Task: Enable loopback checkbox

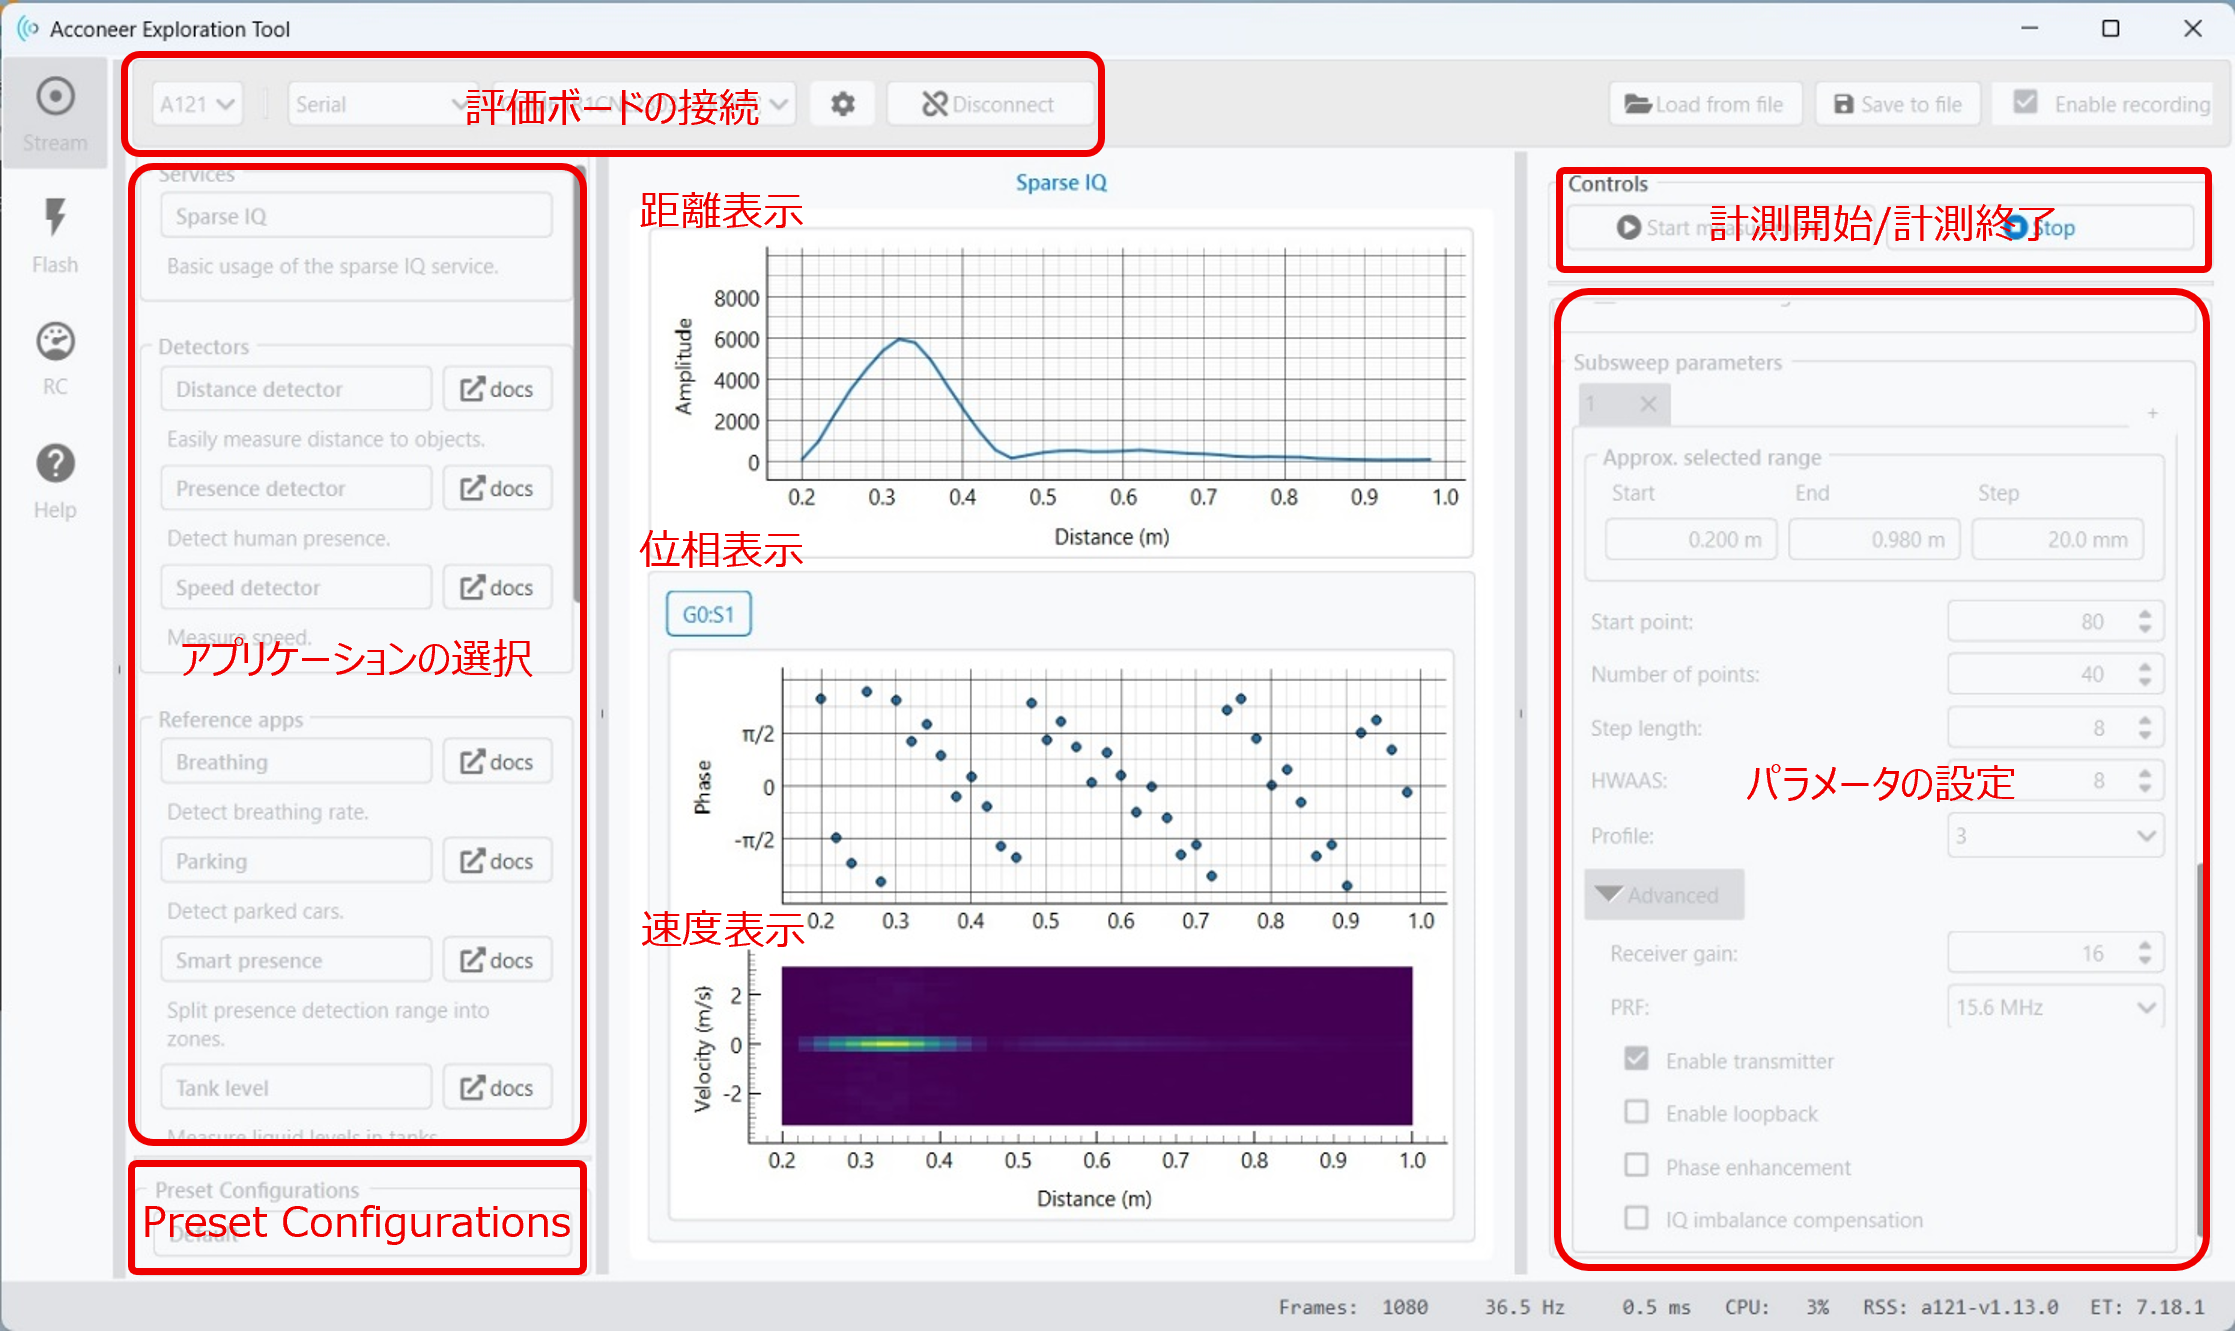Action: coord(1636,1112)
